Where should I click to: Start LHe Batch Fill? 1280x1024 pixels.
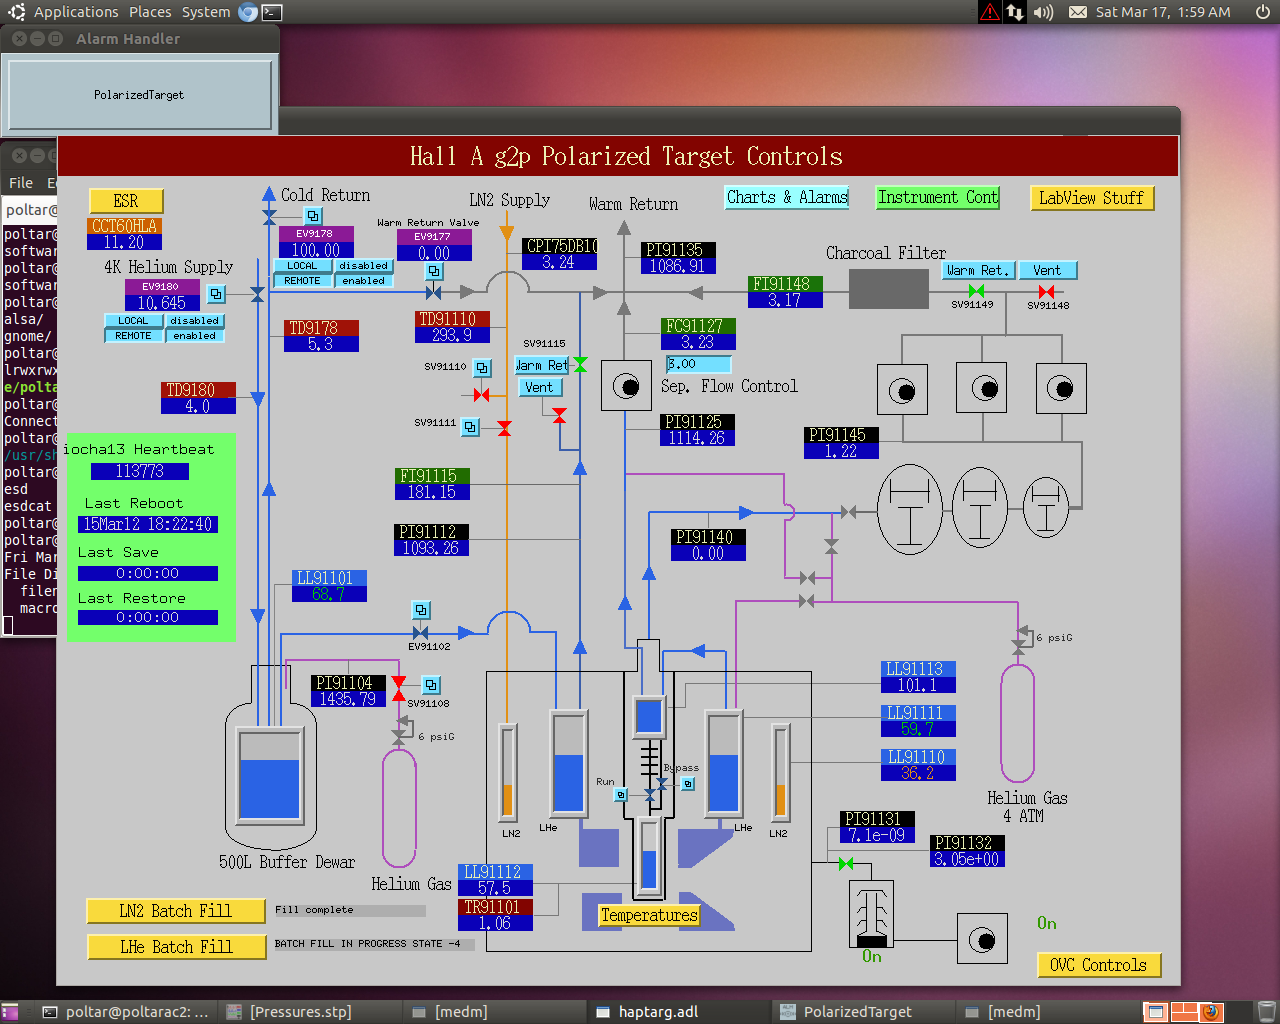coord(176,947)
